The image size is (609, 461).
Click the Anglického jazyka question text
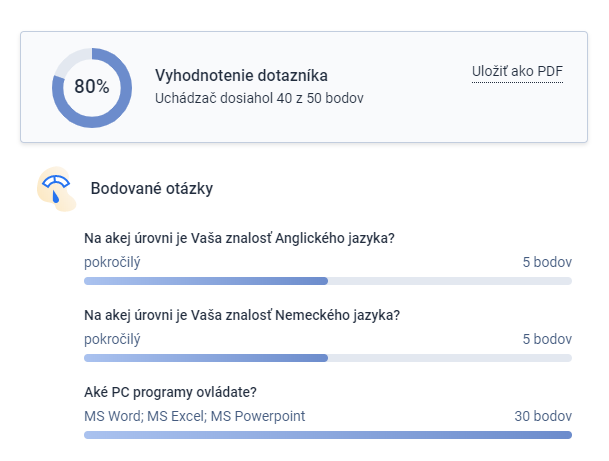(239, 238)
